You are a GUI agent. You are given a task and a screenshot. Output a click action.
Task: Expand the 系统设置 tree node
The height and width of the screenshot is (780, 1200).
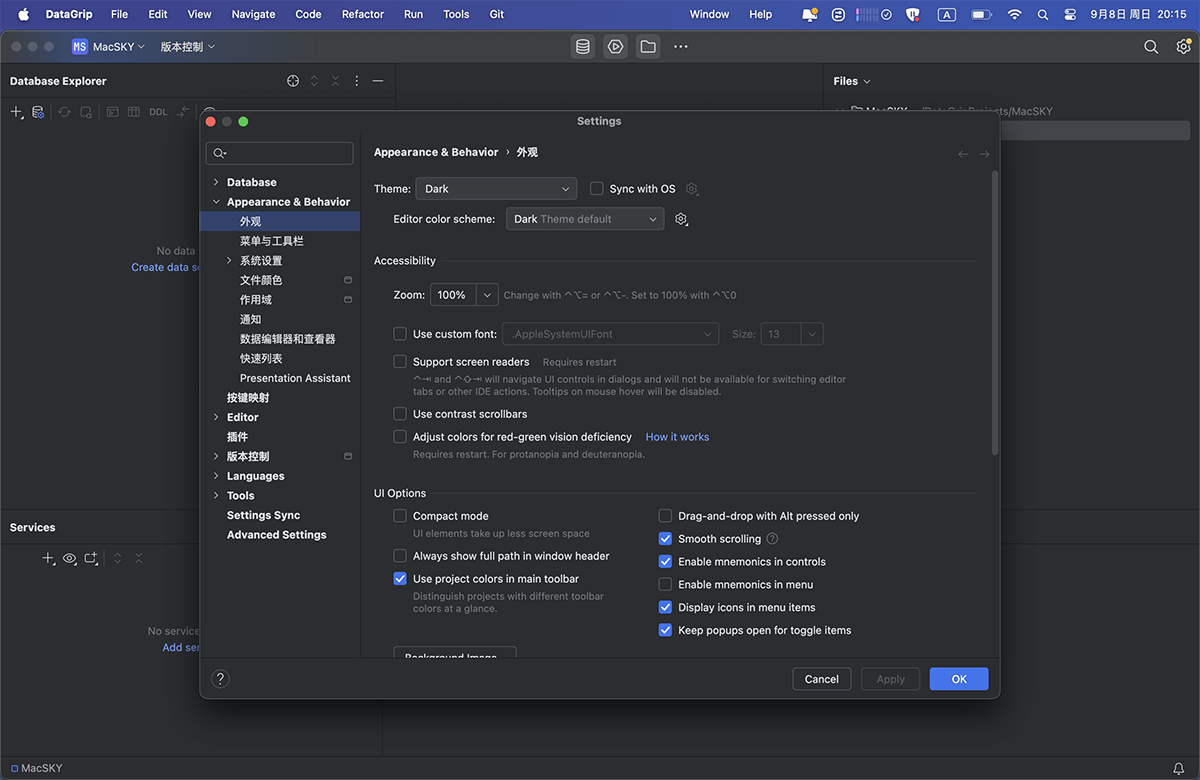(x=229, y=261)
